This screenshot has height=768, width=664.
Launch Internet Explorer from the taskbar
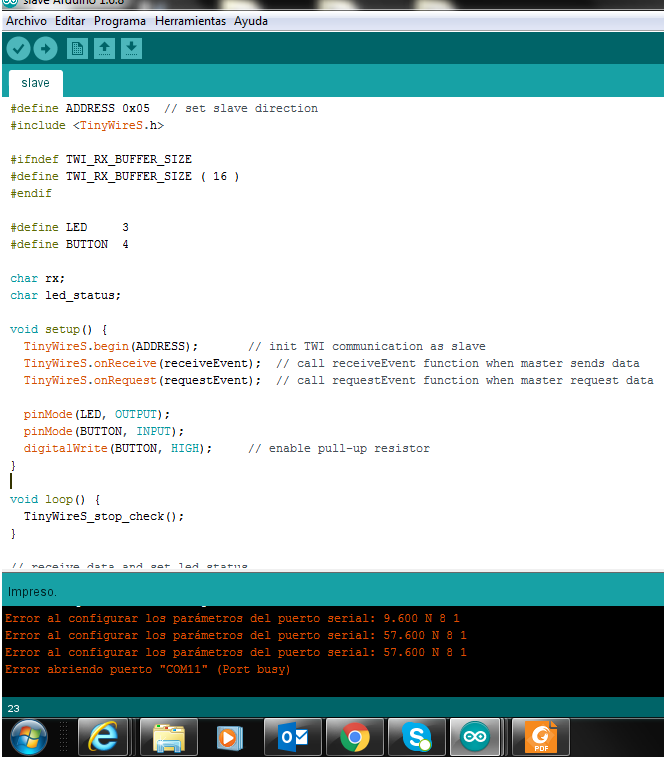coord(103,738)
